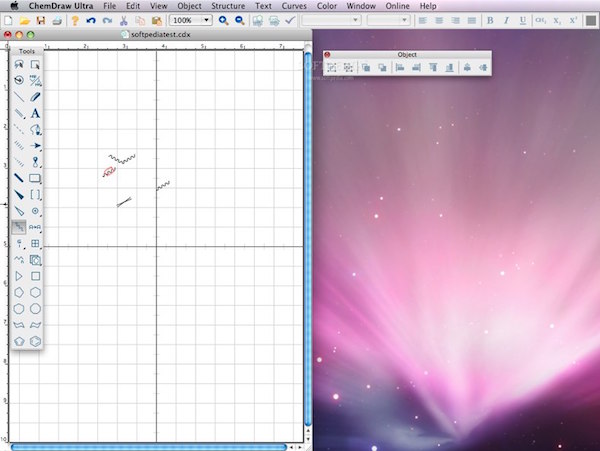Select the Text tool in Tools palette

[36, 113]
